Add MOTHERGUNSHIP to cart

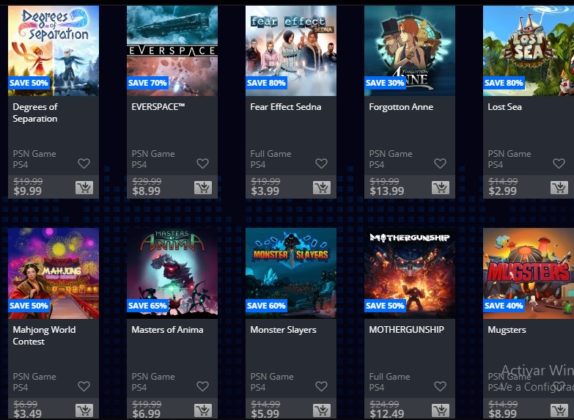pos(440,410)
